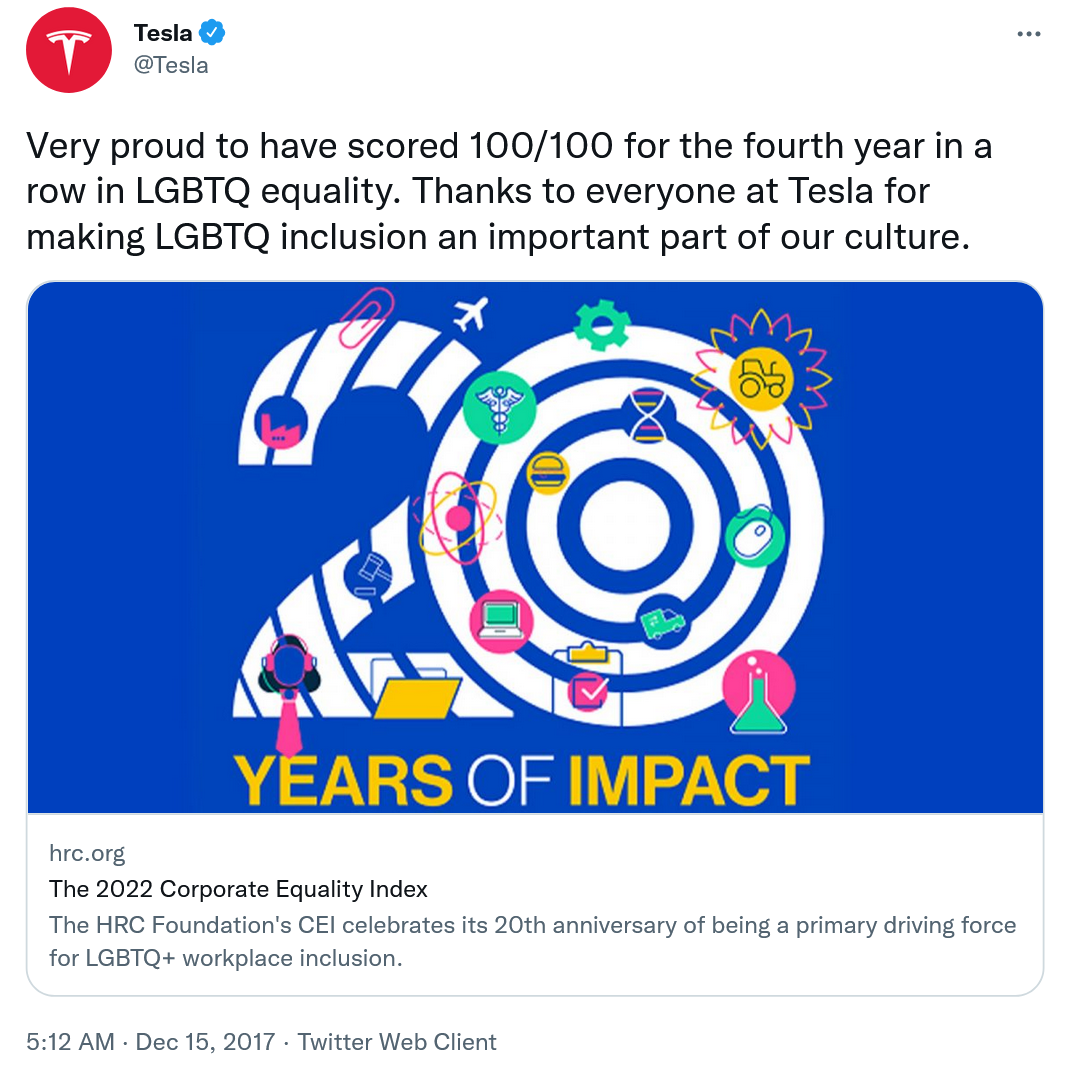The width and height of the screenshot is (1067, 1076).
Task: Click the blue verified badge icon
Action: pos(212,33)
